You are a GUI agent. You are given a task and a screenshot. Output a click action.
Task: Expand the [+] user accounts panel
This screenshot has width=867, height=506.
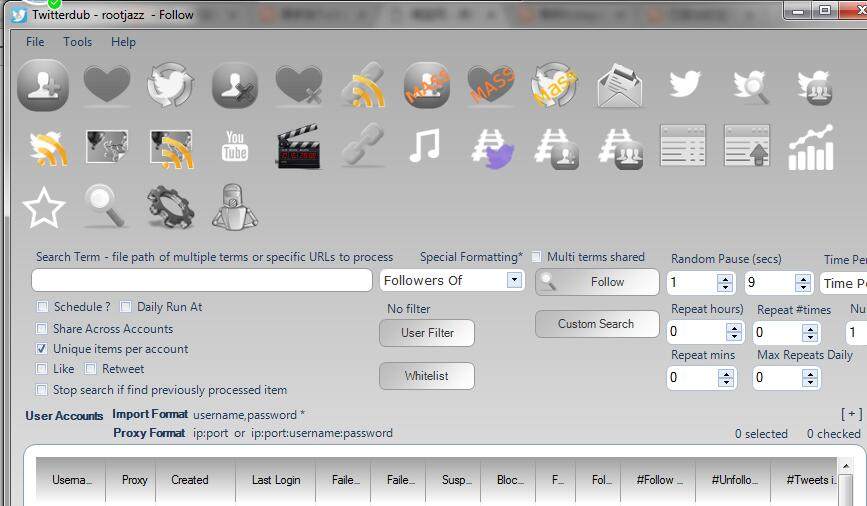(852, 414)
